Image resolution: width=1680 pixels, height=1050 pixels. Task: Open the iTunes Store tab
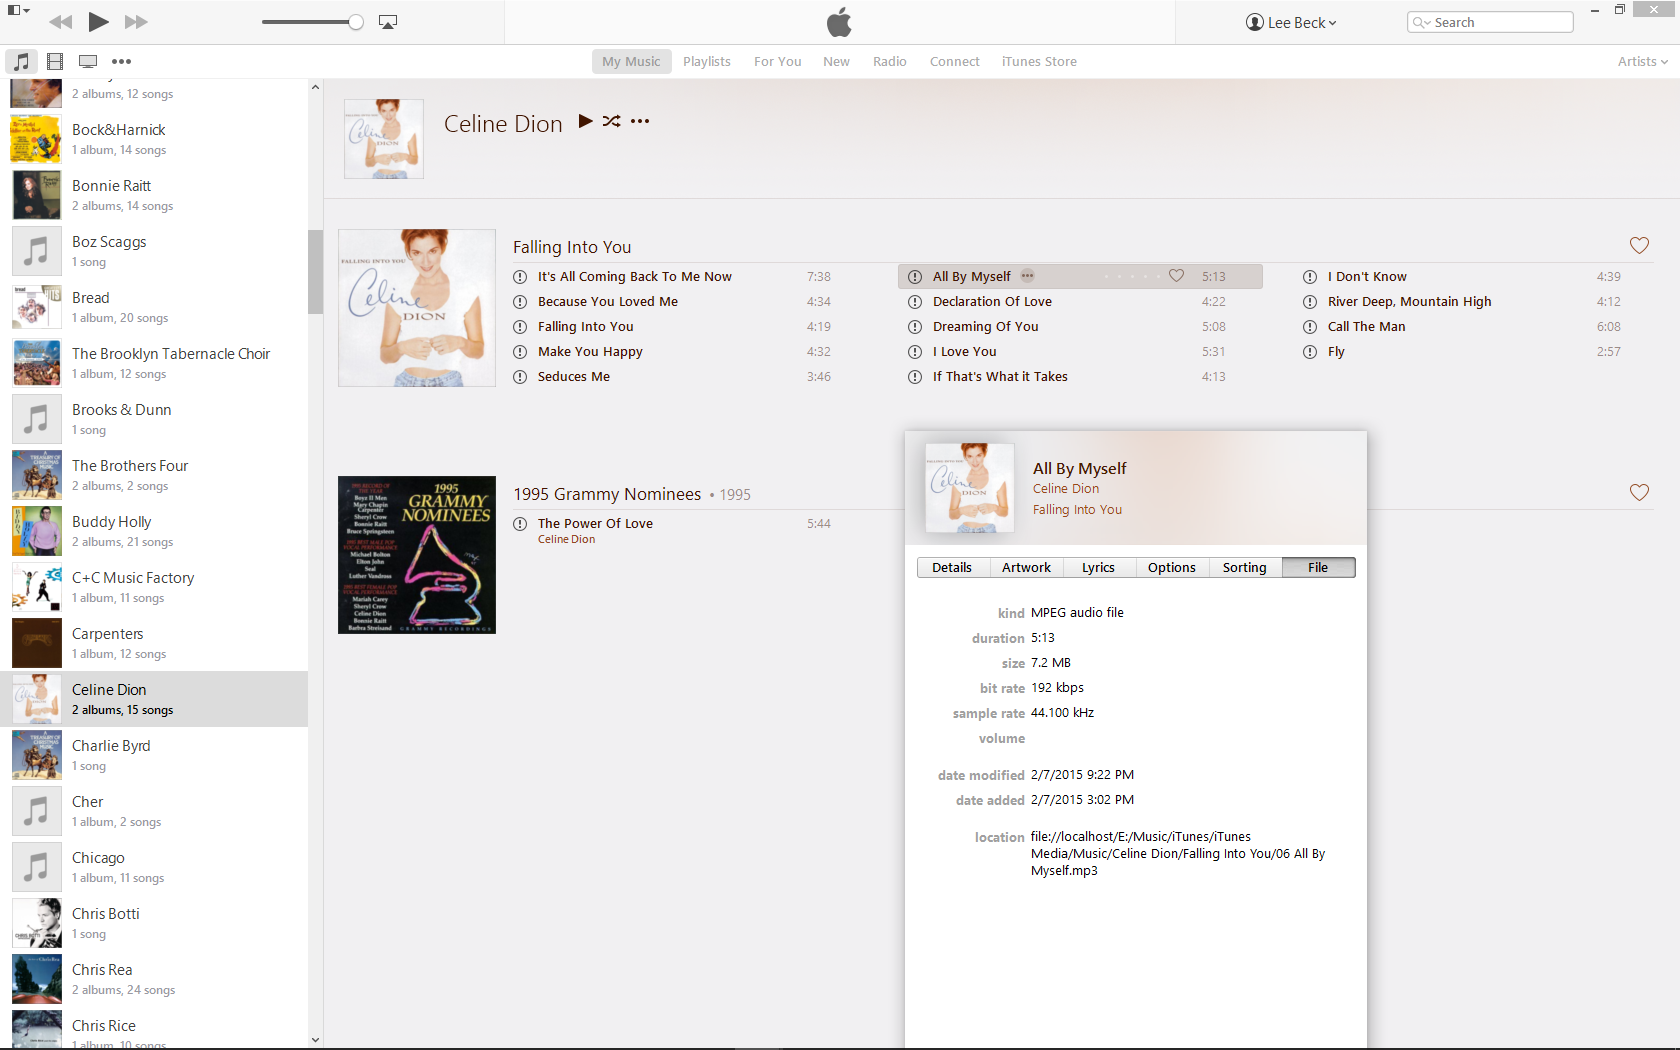click(1039, 62)
